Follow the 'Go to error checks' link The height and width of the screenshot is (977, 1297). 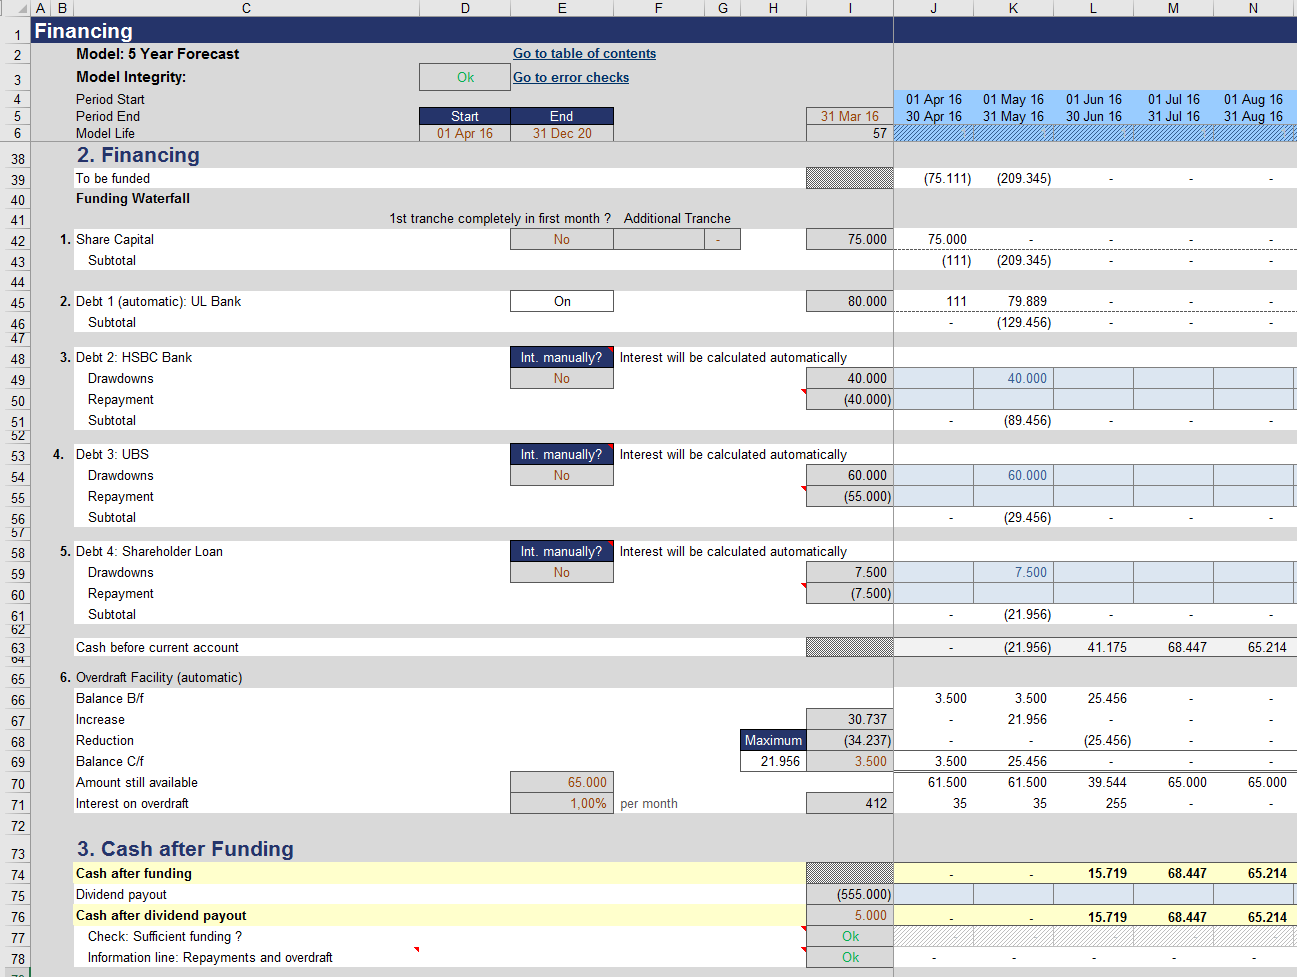click(571, 77)
